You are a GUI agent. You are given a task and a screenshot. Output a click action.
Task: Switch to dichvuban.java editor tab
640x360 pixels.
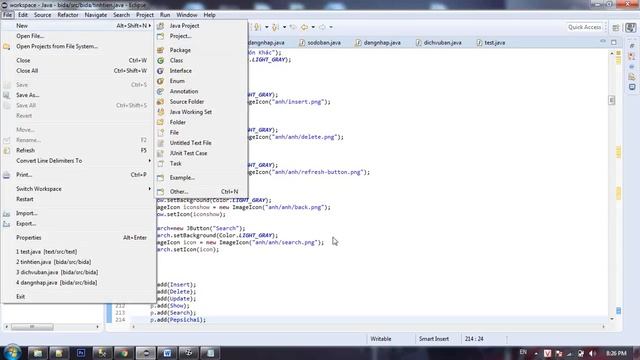[x=439, y=42]
